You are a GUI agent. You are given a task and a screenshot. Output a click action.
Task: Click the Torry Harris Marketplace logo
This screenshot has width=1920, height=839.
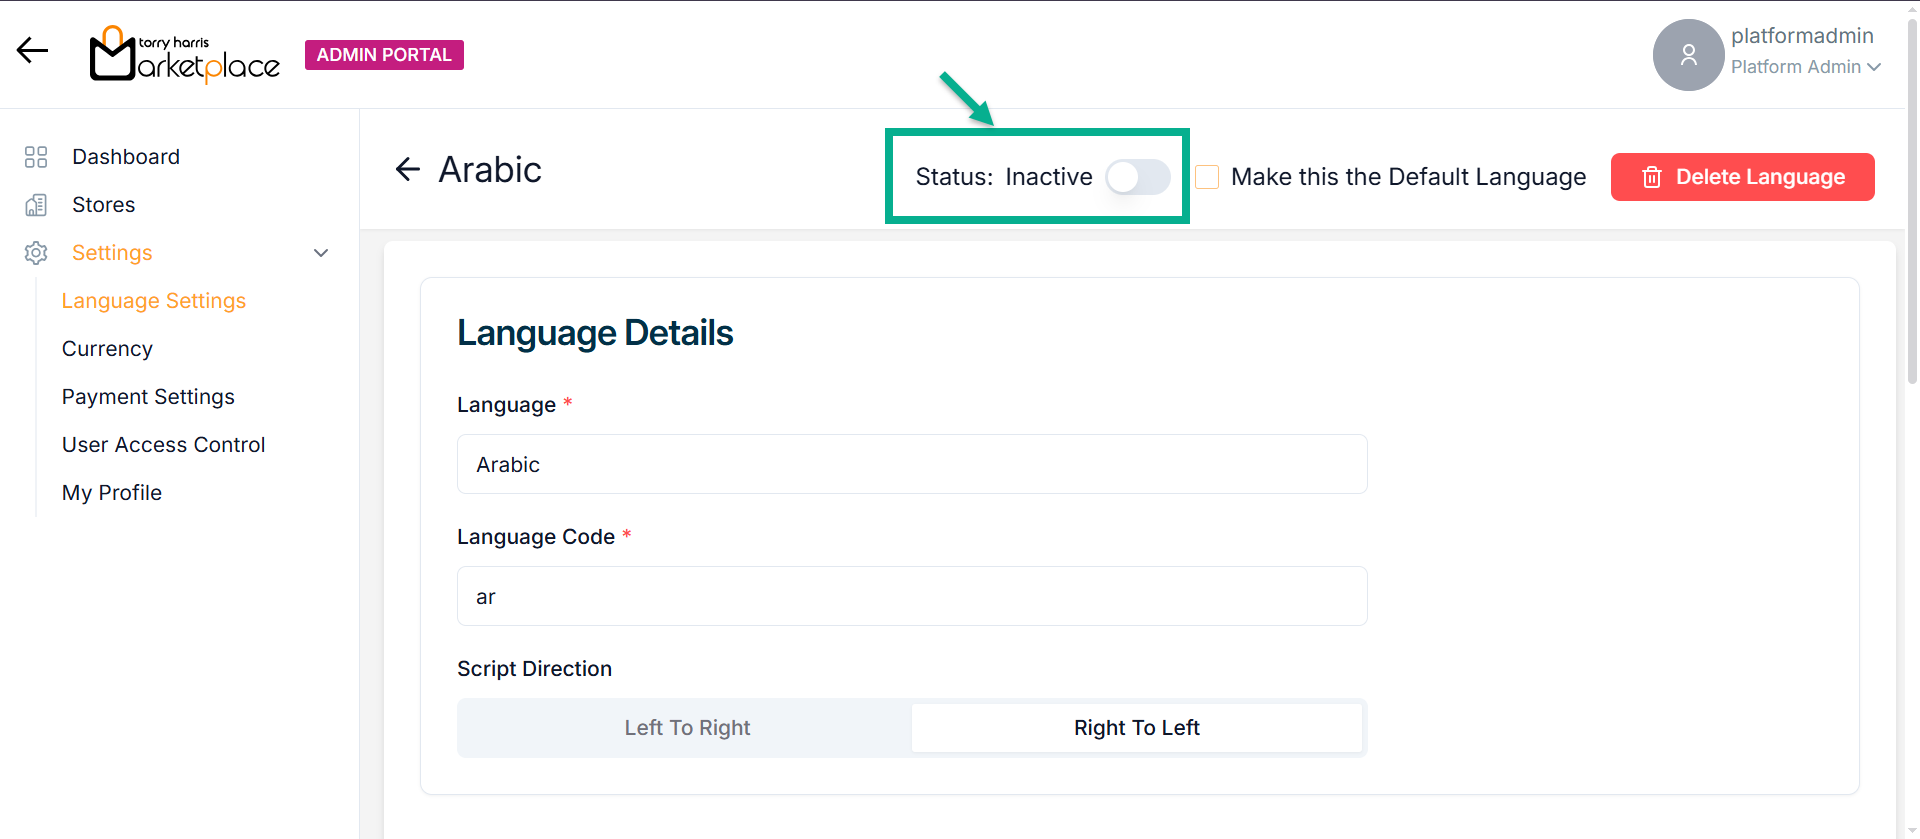(x=185, y=55)
